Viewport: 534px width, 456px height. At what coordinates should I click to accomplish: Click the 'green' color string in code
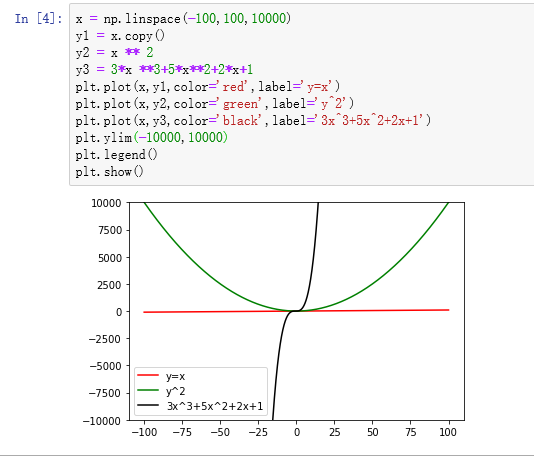(240, 104)
